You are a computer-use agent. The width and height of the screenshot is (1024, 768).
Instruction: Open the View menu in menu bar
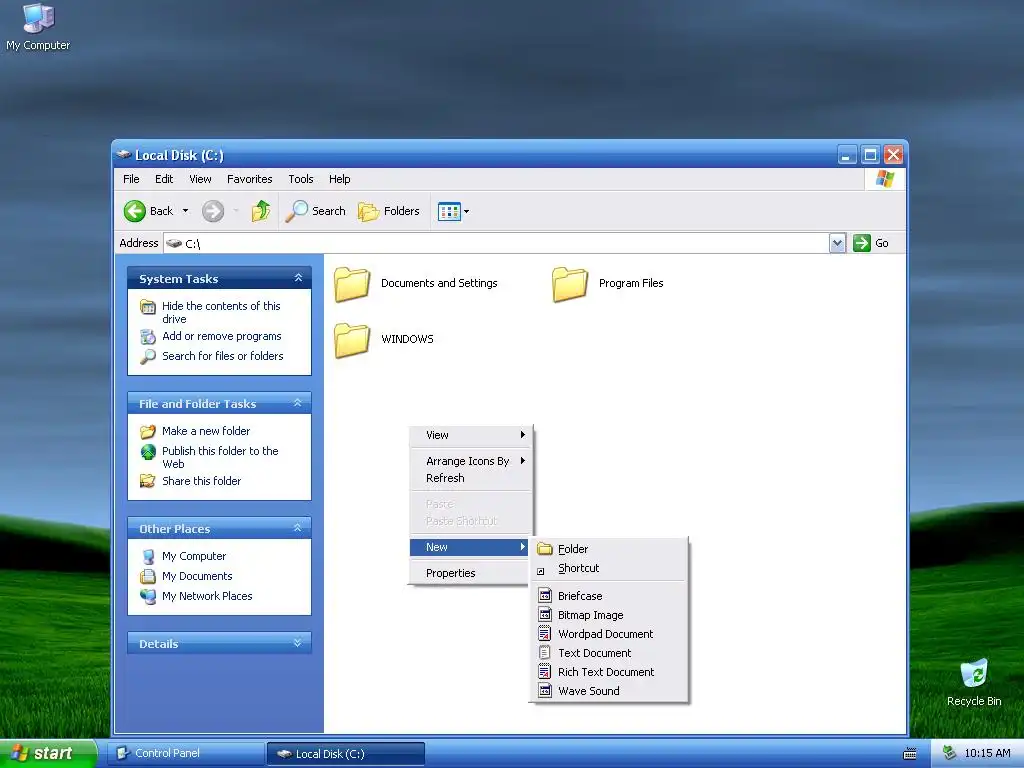200,179
